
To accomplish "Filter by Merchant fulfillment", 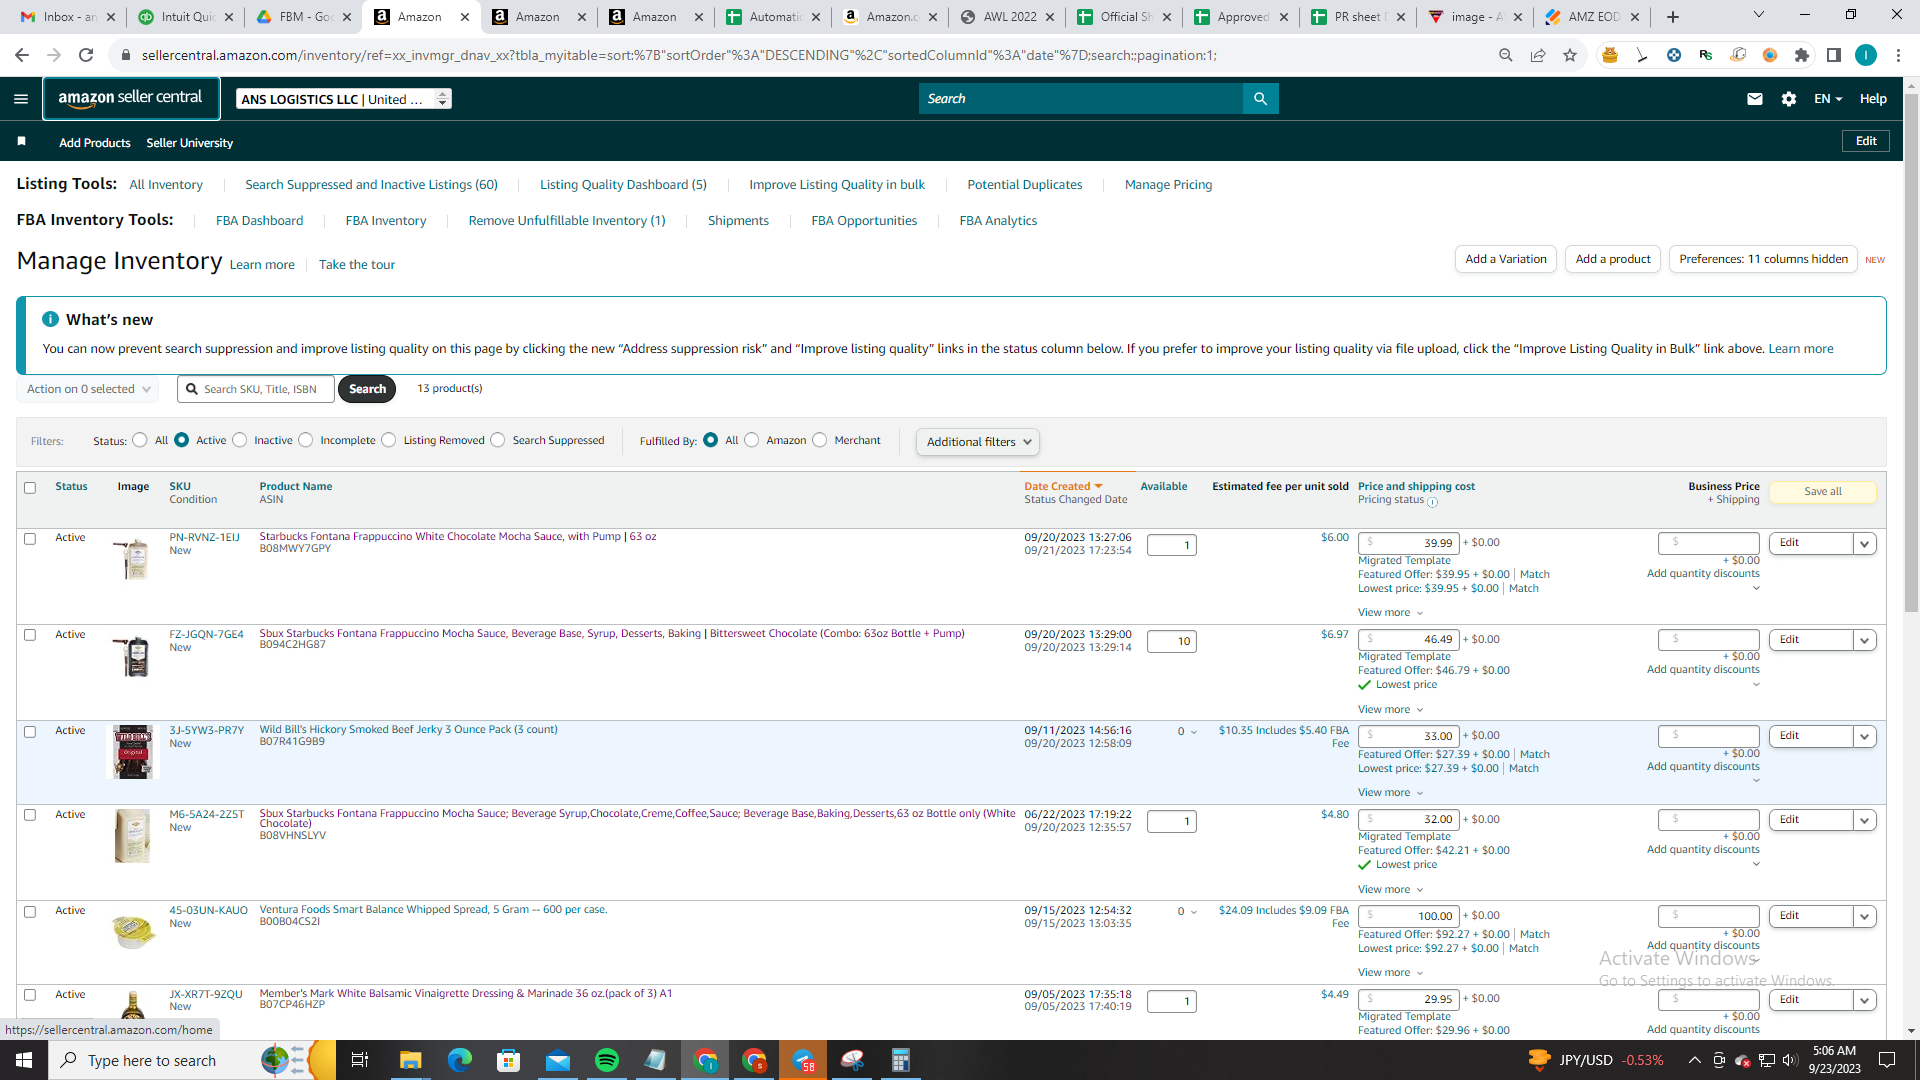I will tap(820, 440).
